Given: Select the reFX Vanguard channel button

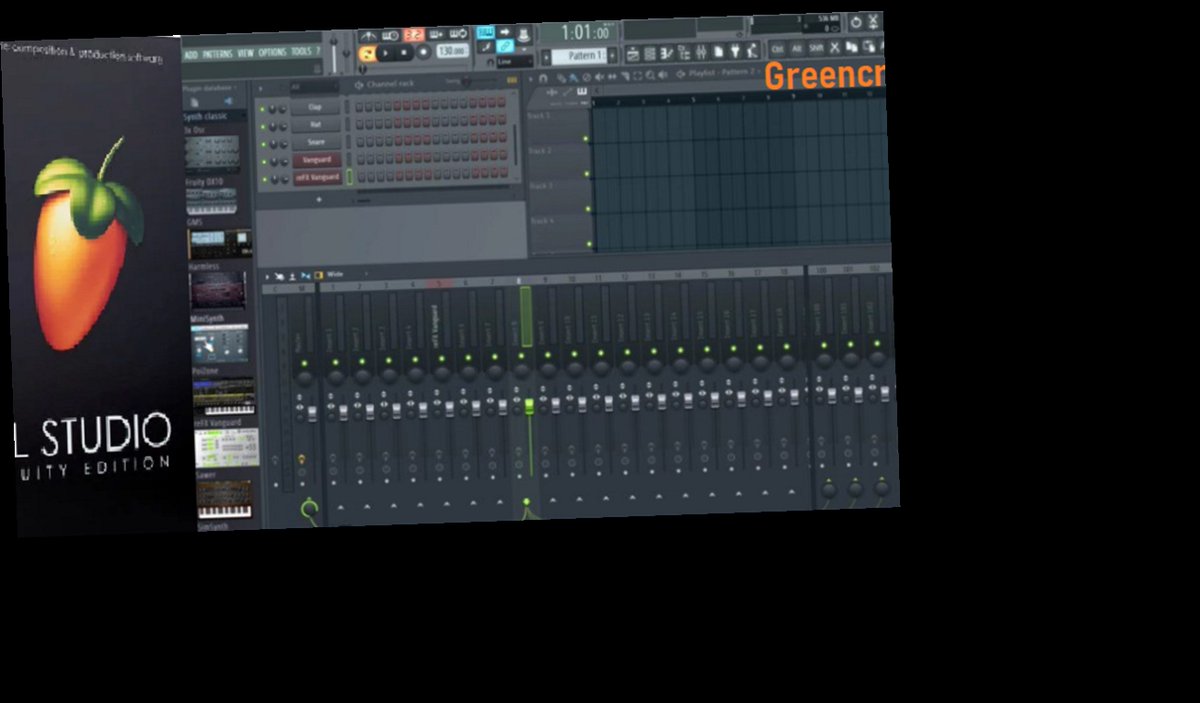Looking at the screenshot, I should tap(318, 177).
